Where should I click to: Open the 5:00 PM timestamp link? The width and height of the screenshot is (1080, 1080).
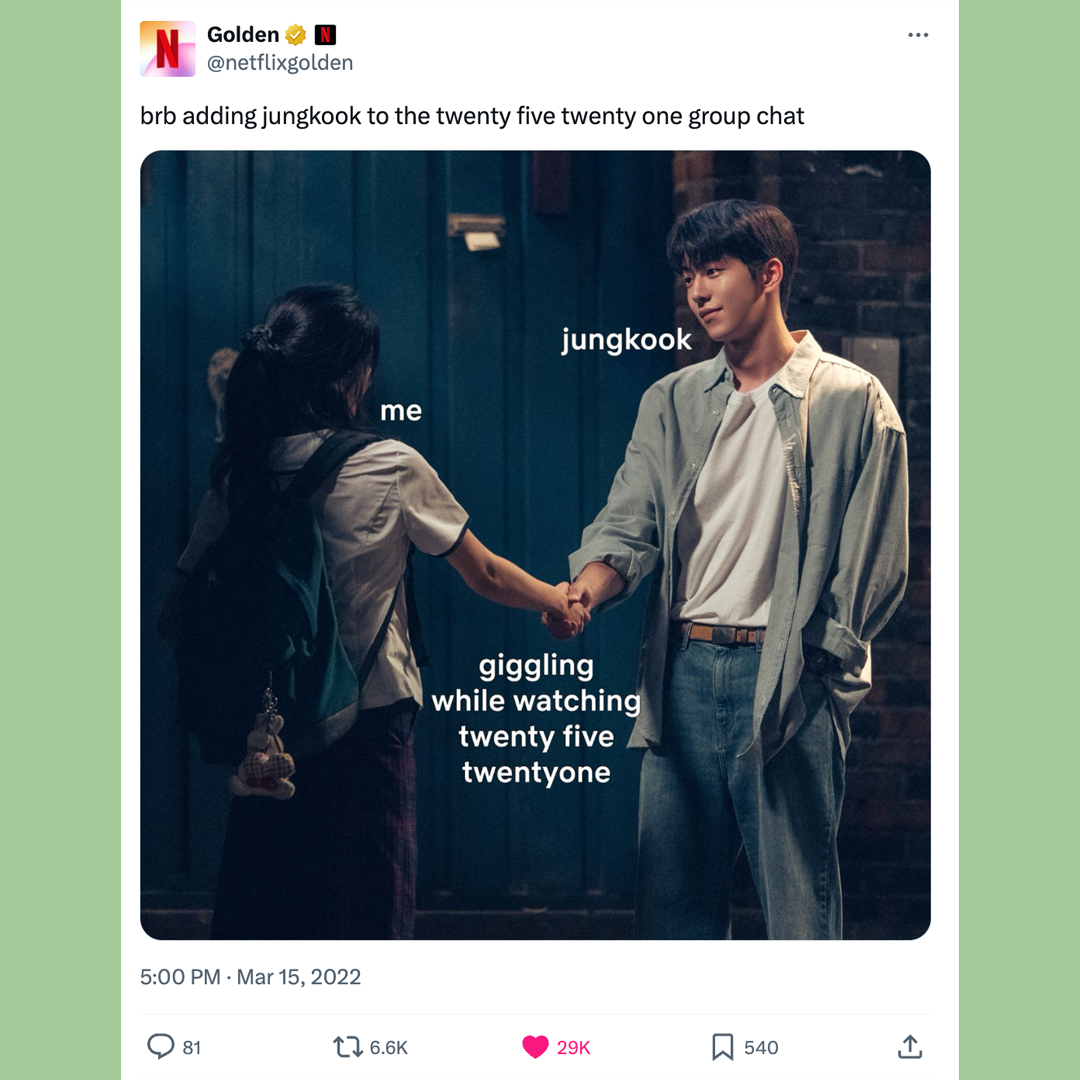[180, 977]
